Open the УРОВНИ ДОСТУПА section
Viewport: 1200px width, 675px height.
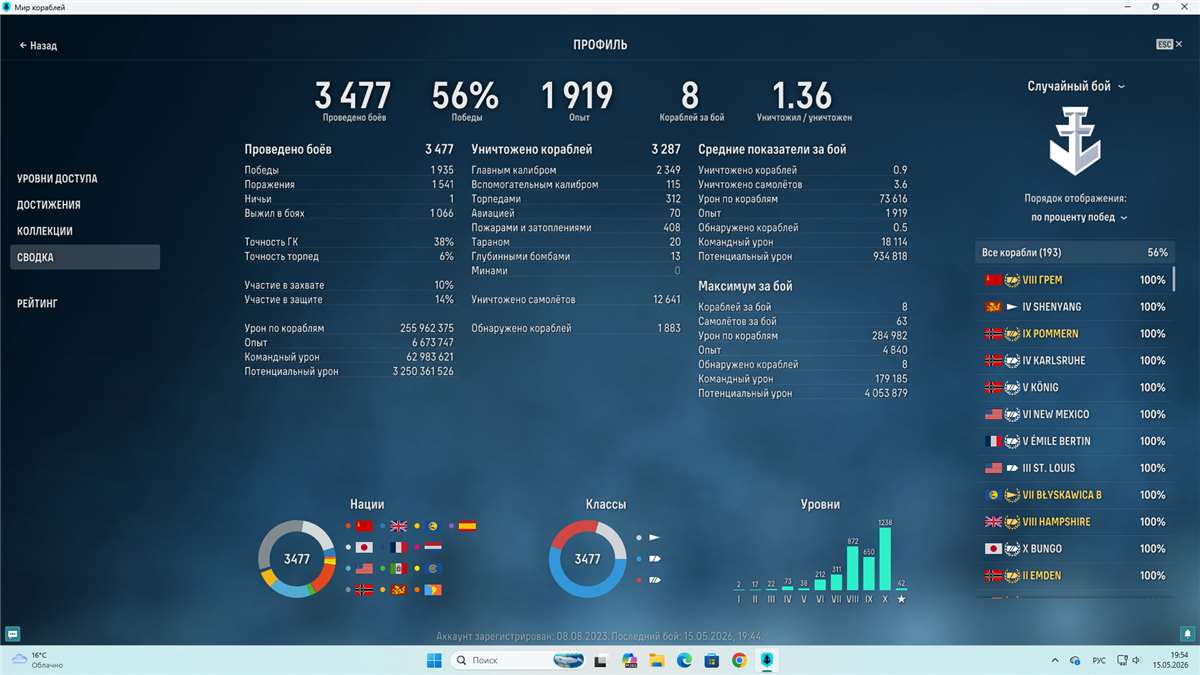pos(57,179)
